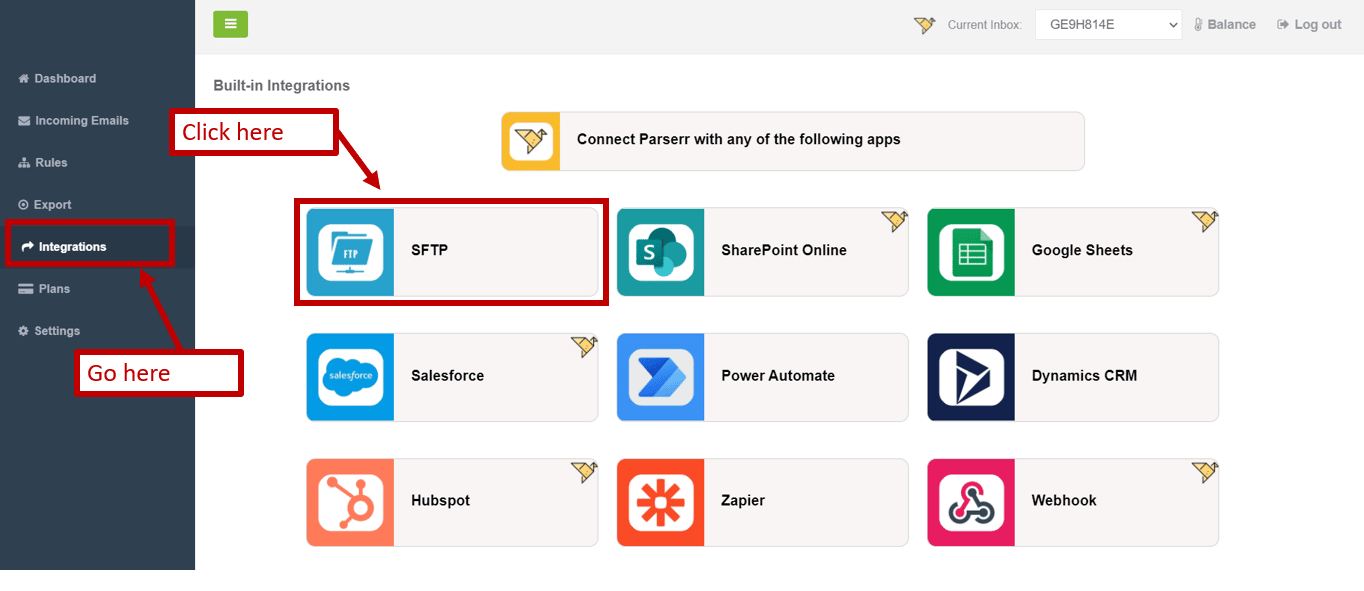The image size is (1364, 591).
Task: Toggle the green sidebar hamburger menu
Action: tap(230, 24)
